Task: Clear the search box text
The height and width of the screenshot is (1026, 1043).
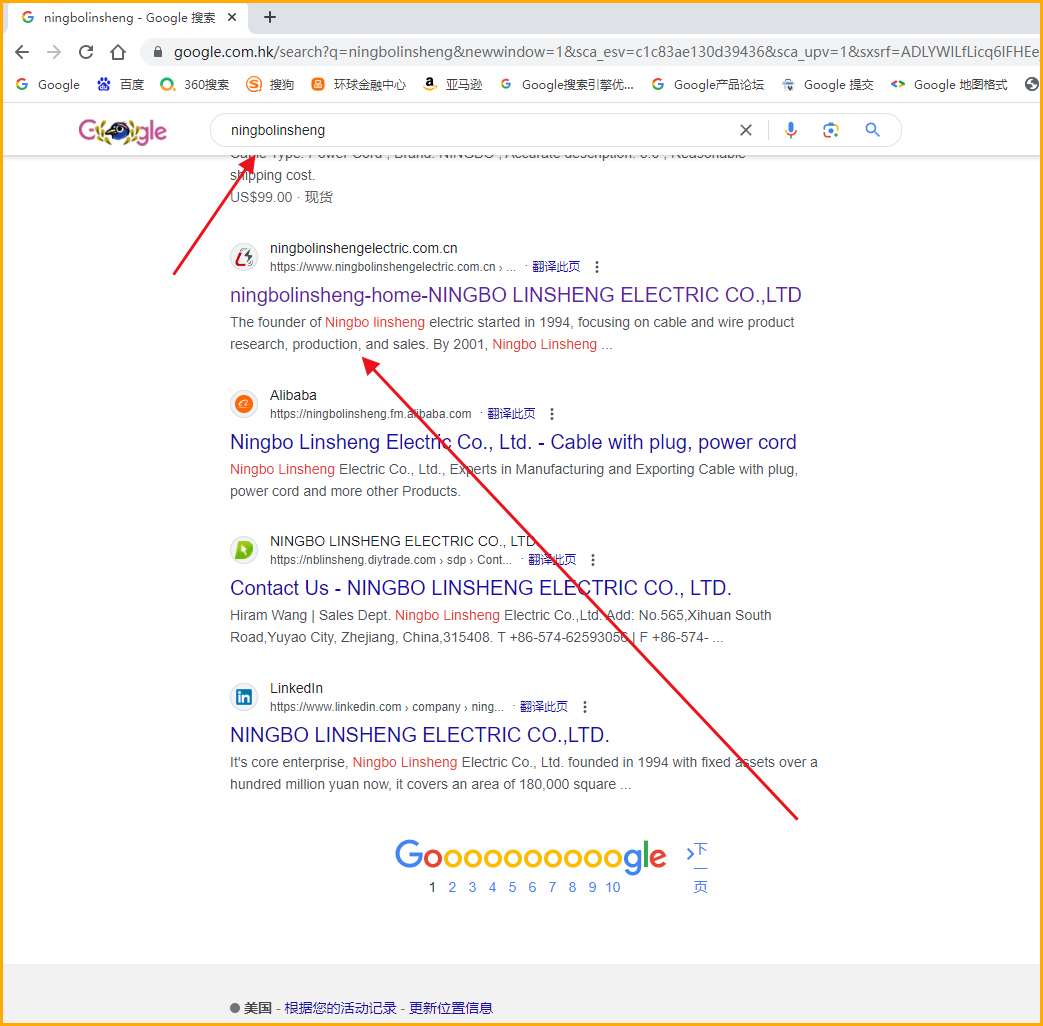Action: (745, 130)
